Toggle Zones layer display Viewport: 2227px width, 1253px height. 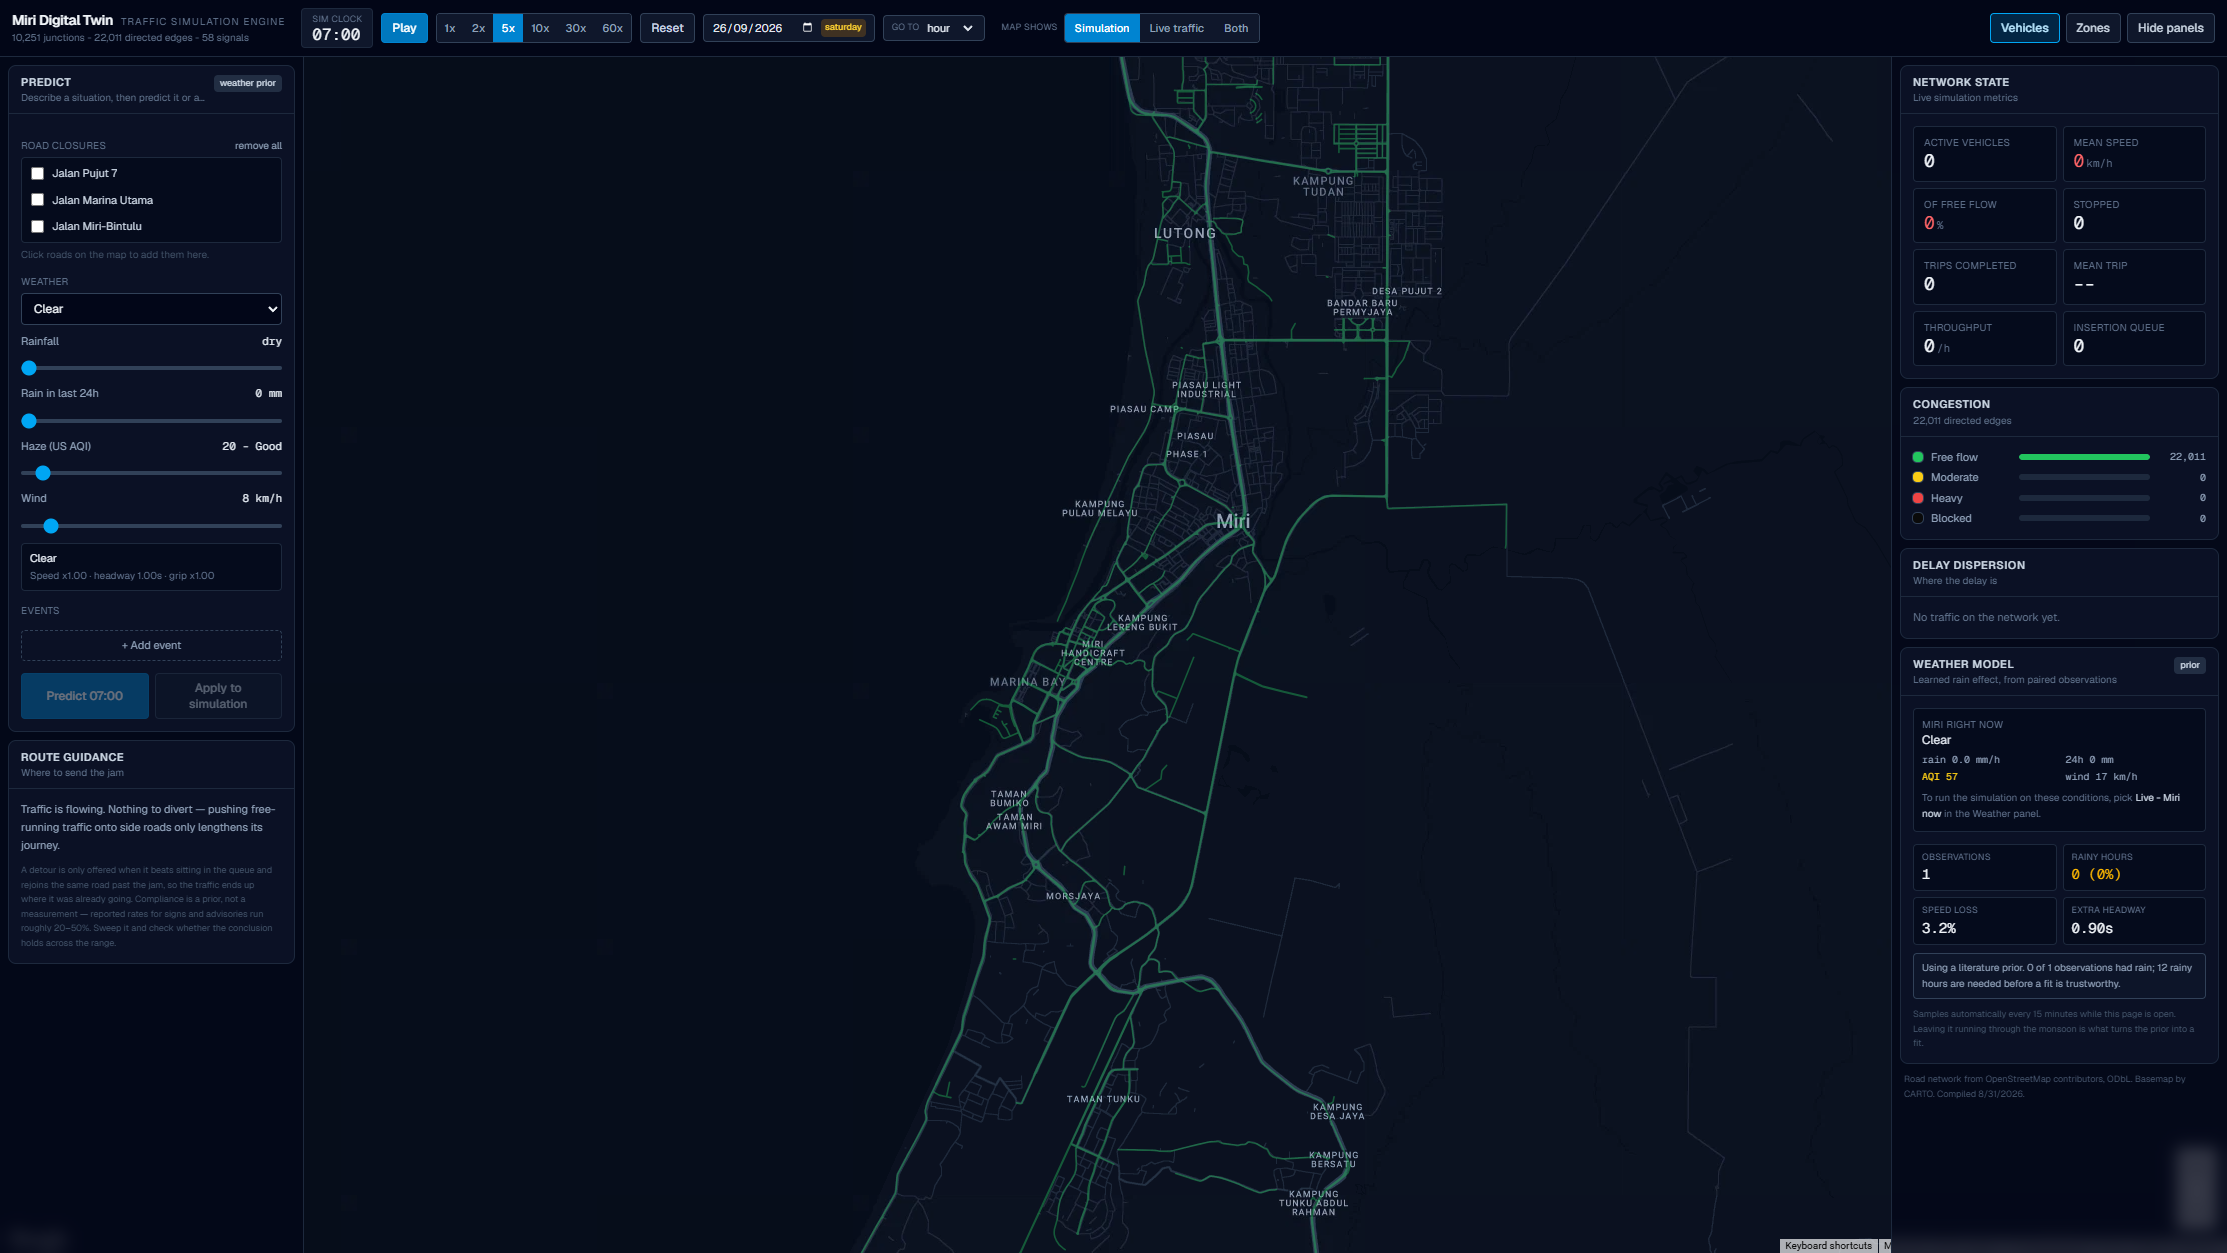coord(2092,28)
